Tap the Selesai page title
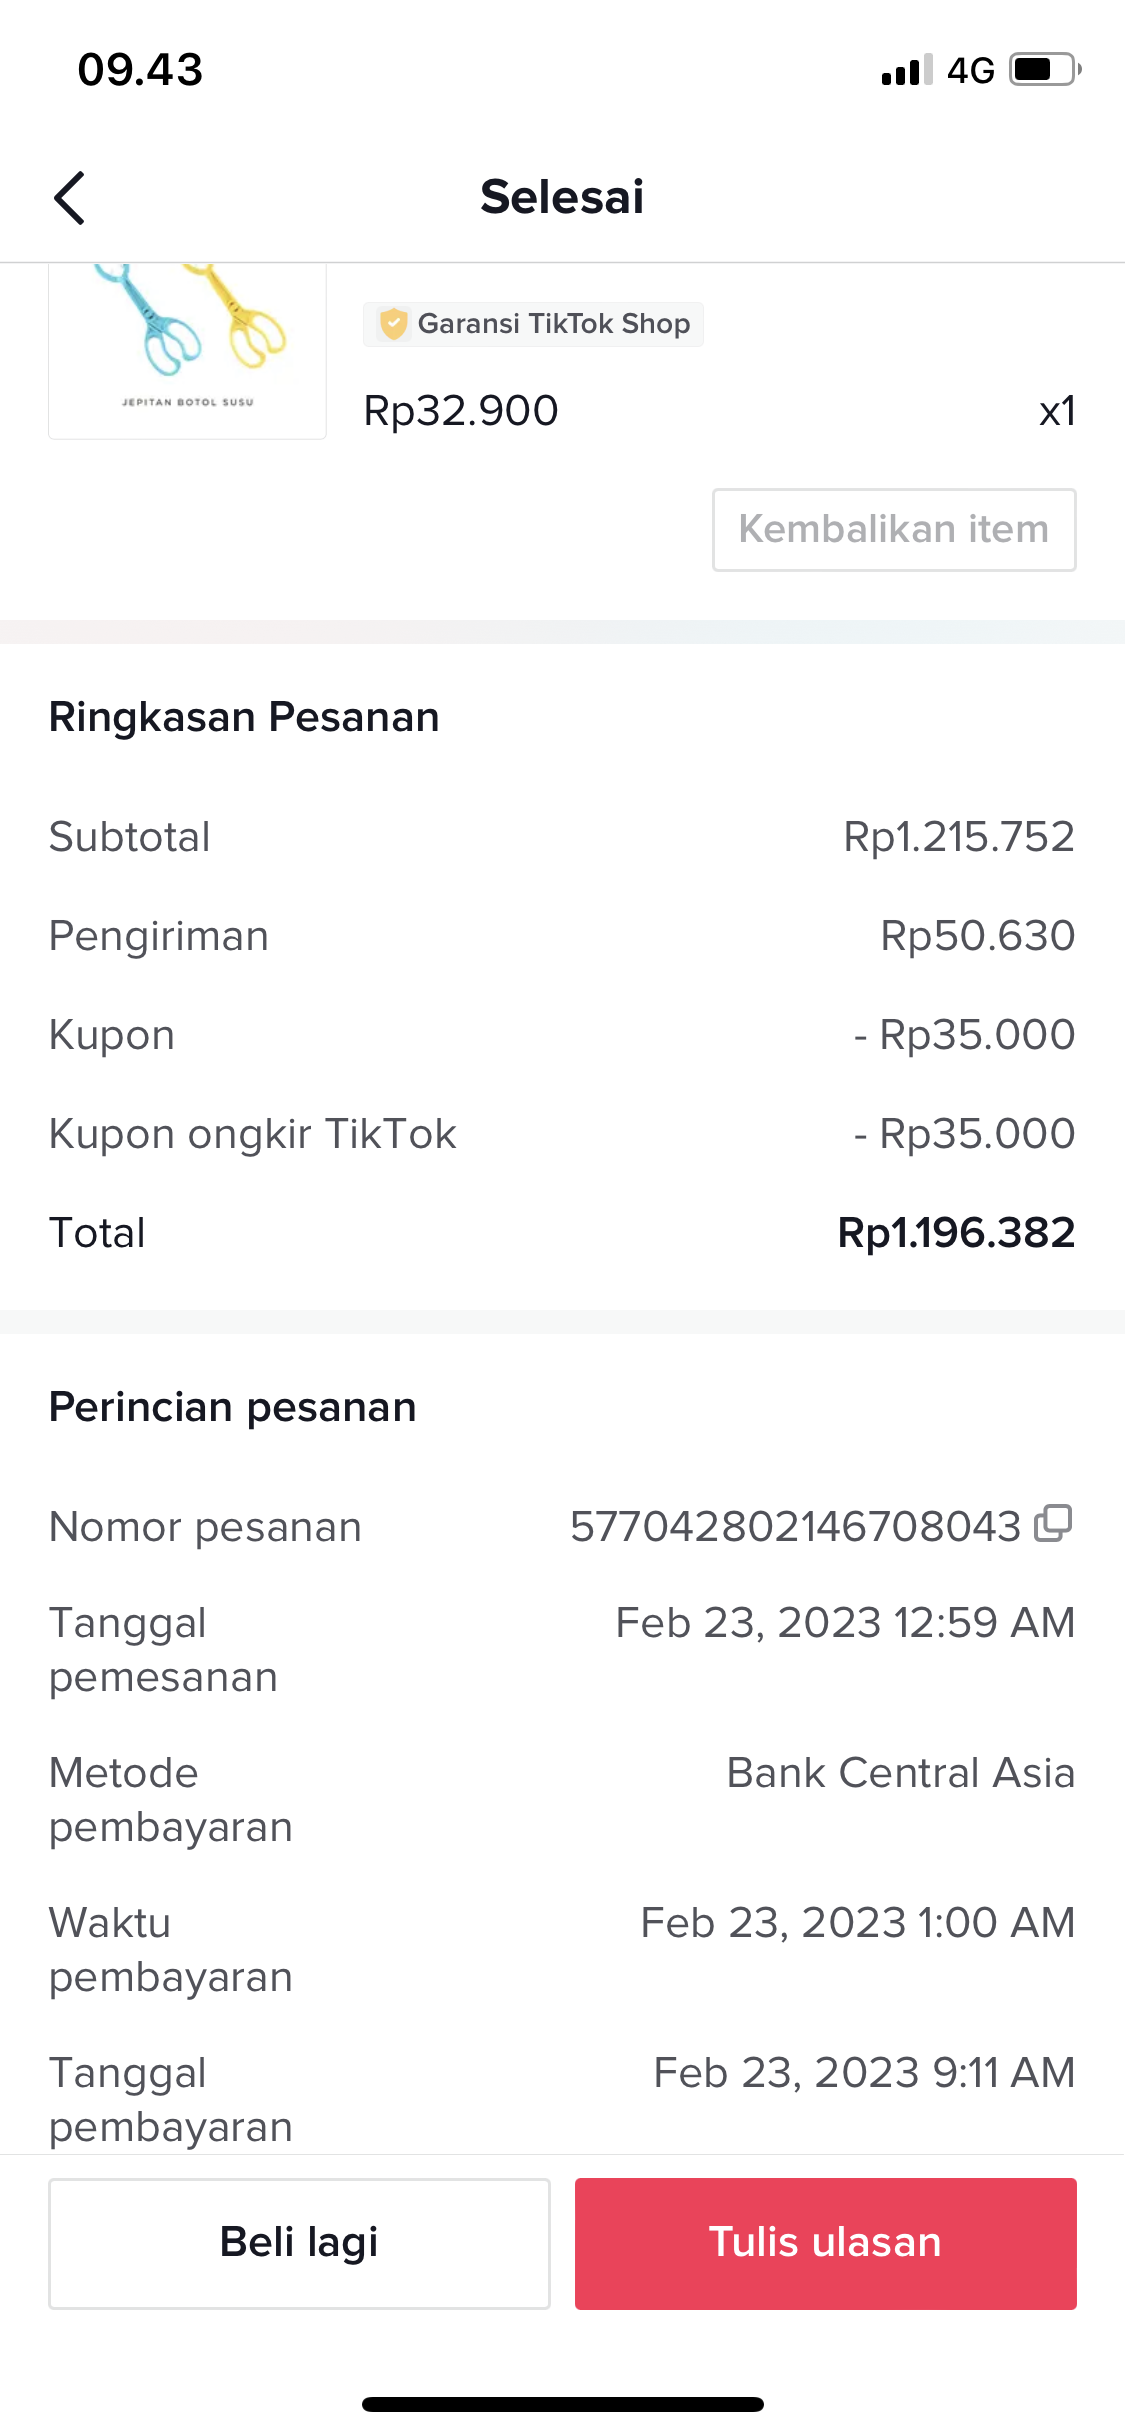The height and width of the screenshot is (2436, 1125). click(562, 197)
